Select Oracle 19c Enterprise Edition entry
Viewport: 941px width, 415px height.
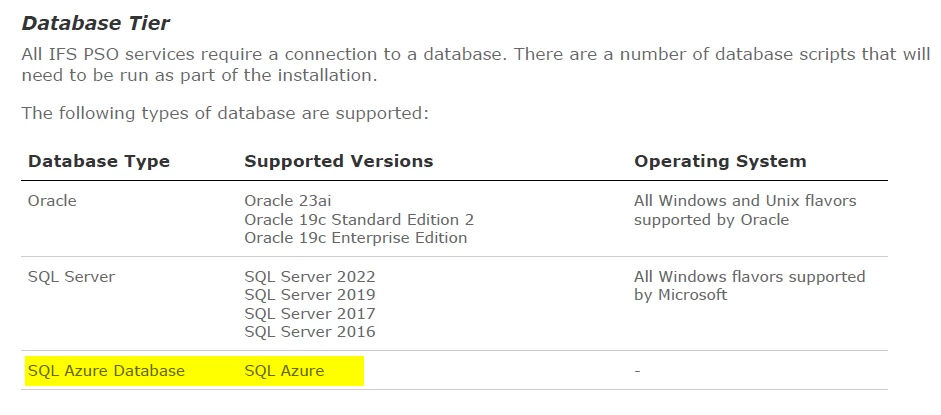(x=355, y=237)
